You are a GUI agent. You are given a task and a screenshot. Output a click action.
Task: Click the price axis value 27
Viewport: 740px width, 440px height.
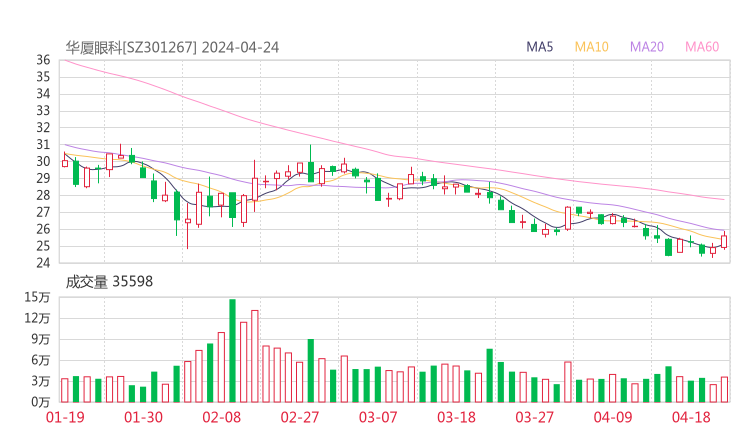pyautogui.click(x=43, y=212)
